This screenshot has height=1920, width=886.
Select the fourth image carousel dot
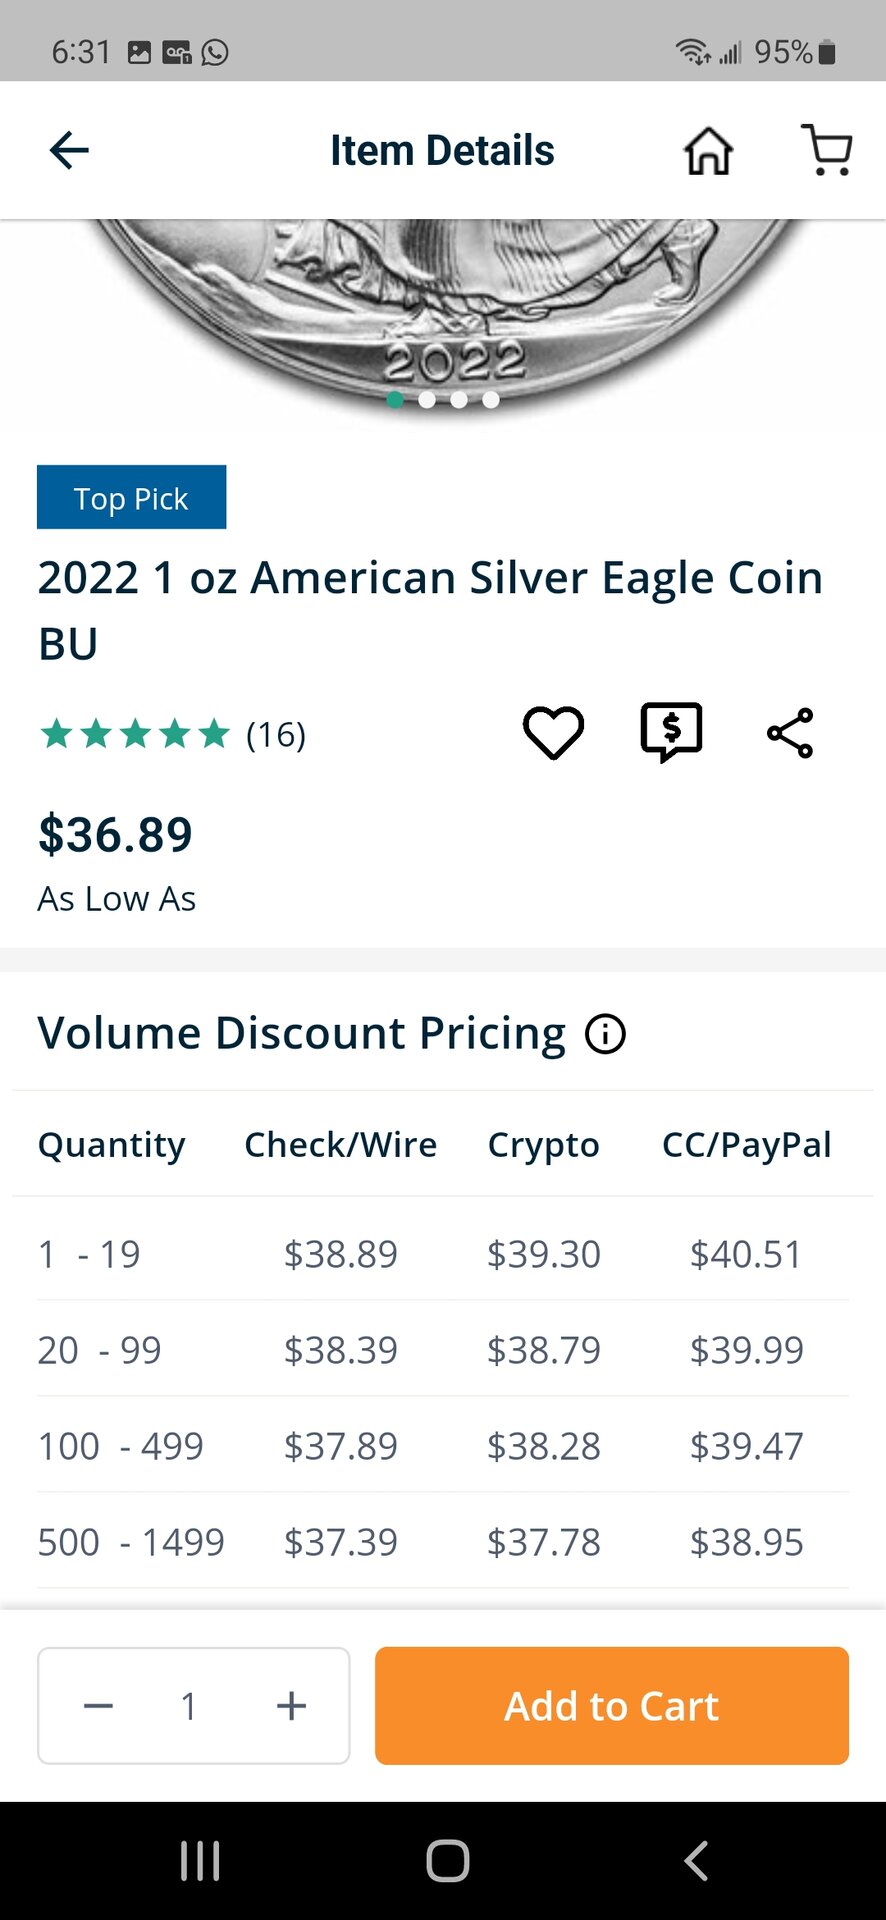pos(491,400)
